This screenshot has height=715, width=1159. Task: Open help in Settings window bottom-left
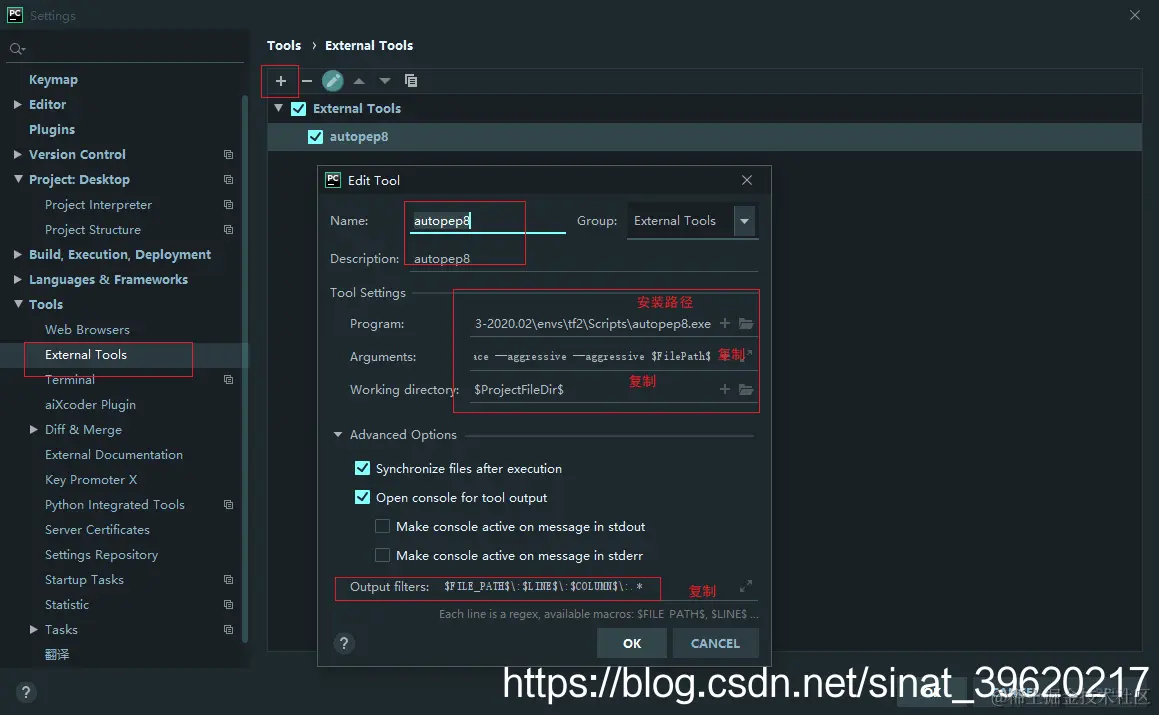[26, 692]
